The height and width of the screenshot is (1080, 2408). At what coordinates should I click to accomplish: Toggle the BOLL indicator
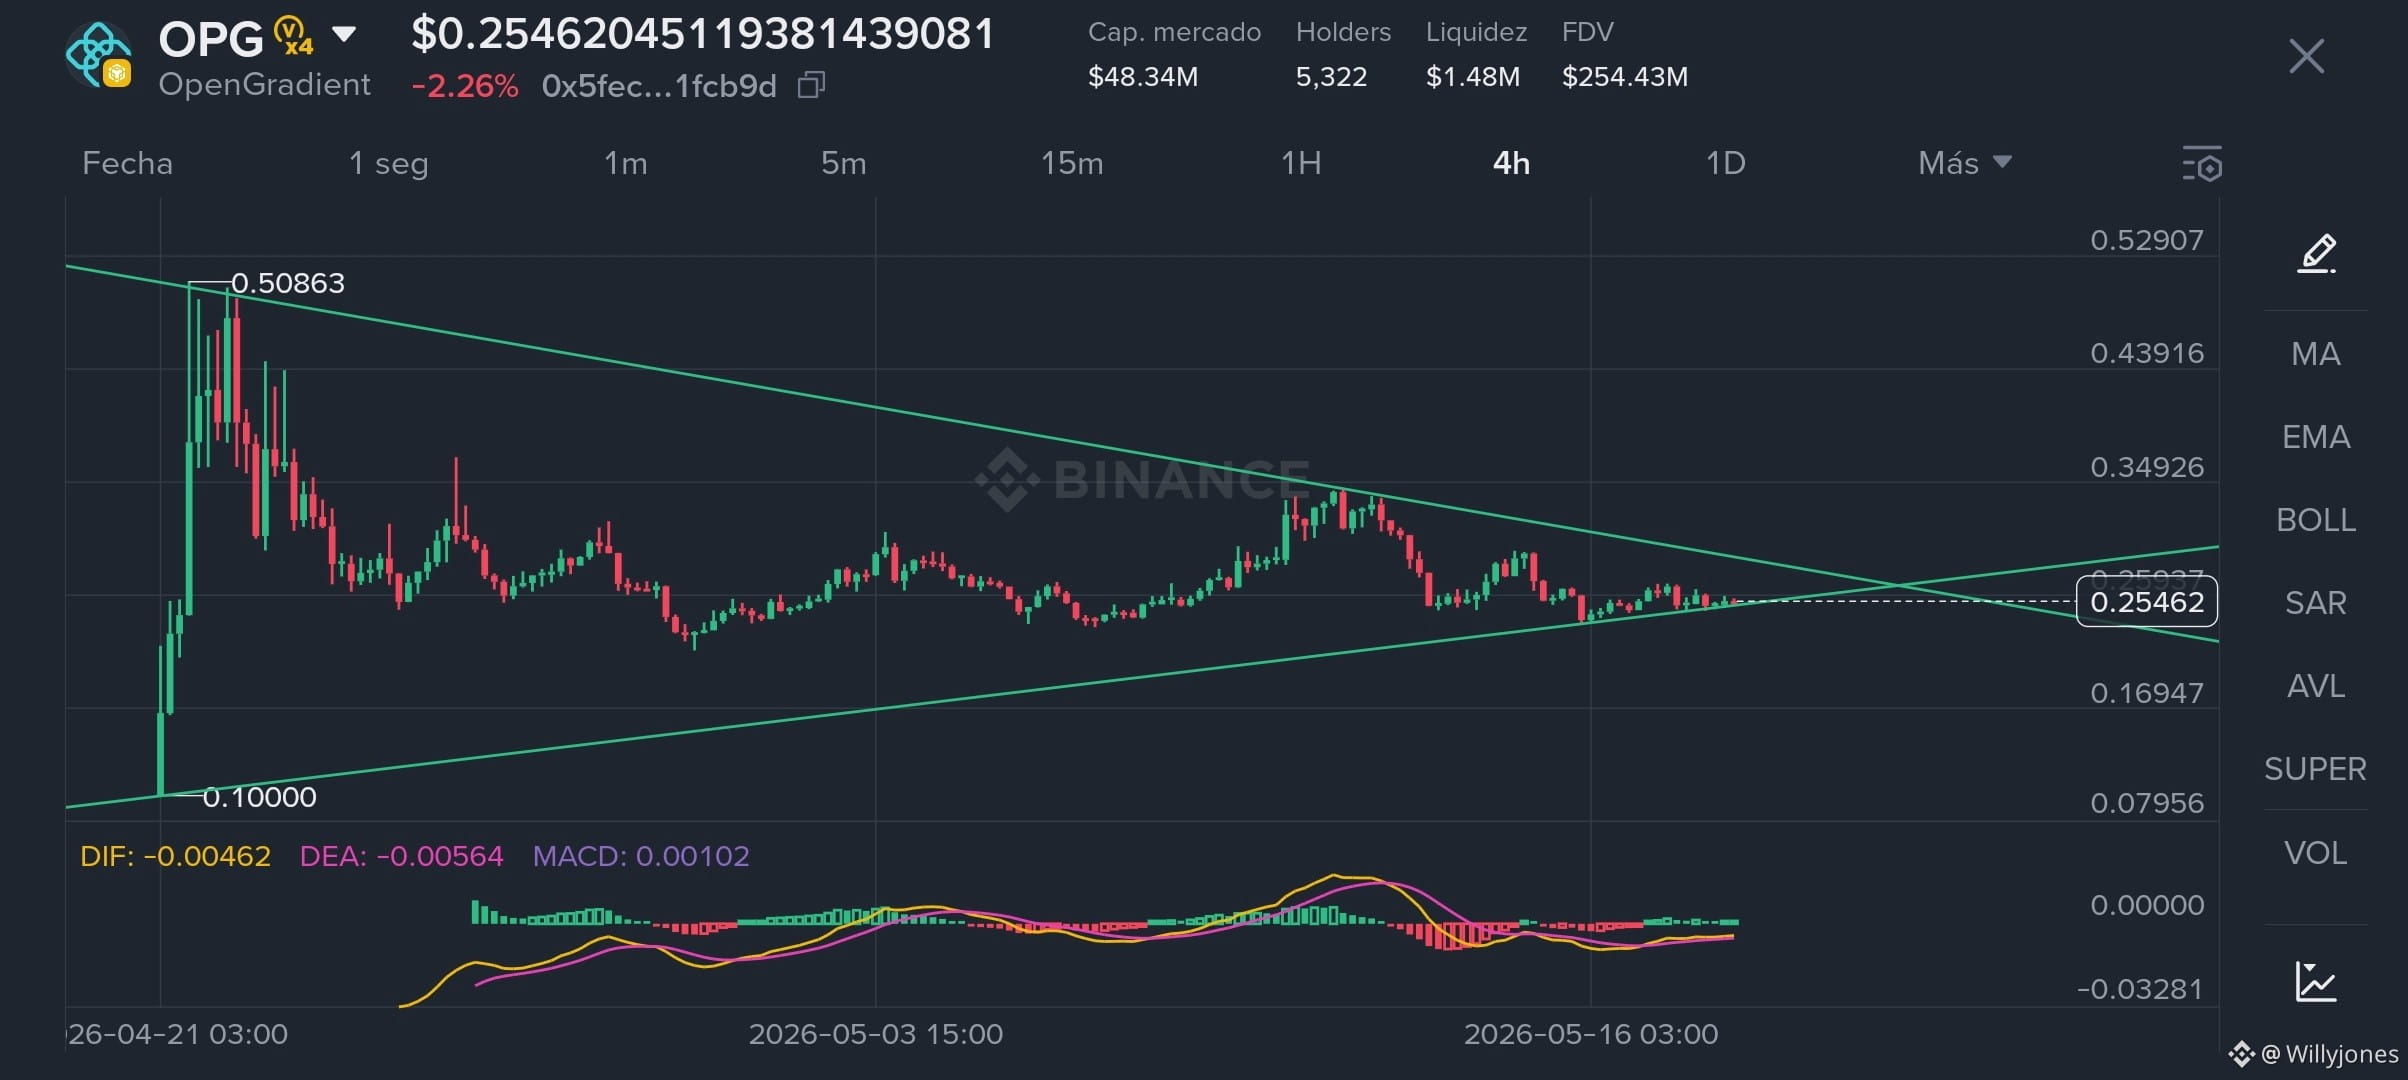tap(2316, 520)
